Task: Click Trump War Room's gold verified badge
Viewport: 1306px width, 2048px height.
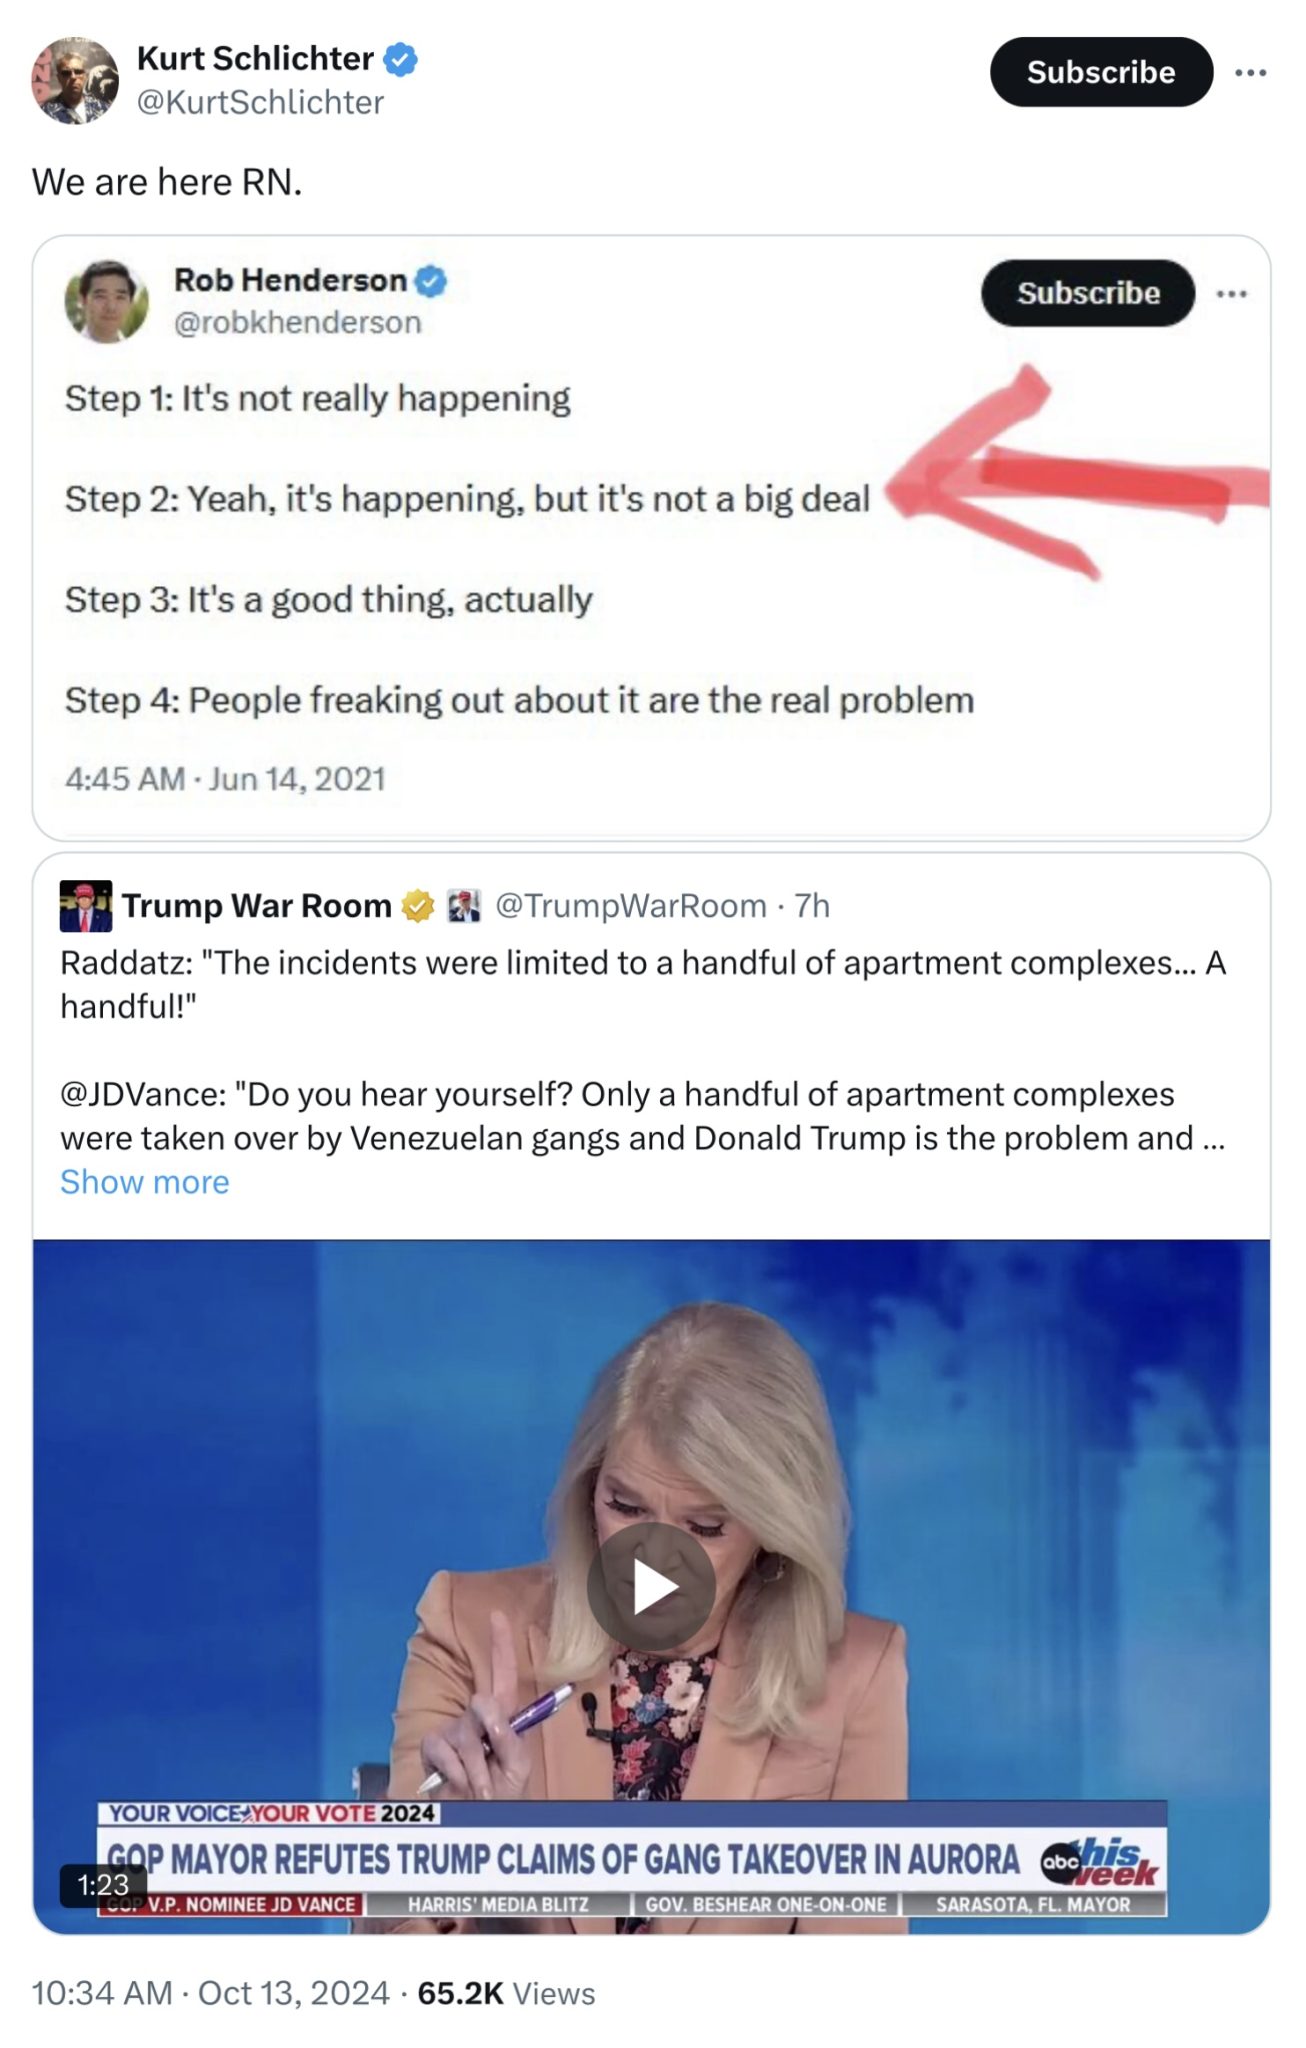Action: click(x=418, y=906)
